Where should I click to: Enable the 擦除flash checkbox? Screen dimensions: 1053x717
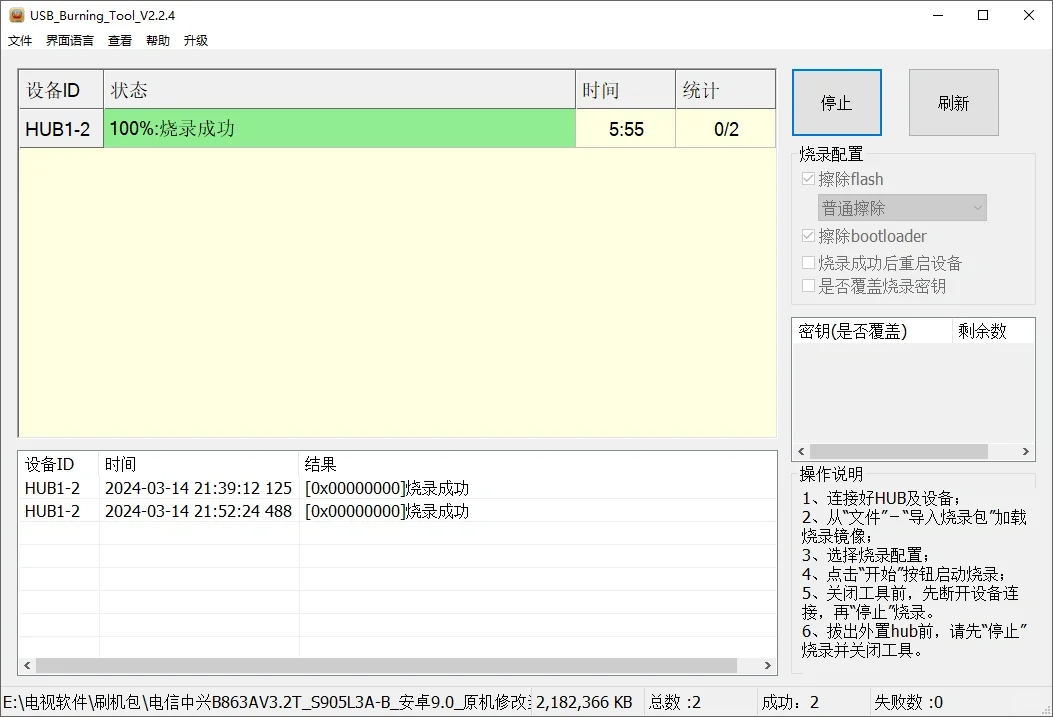click(808, 178)
